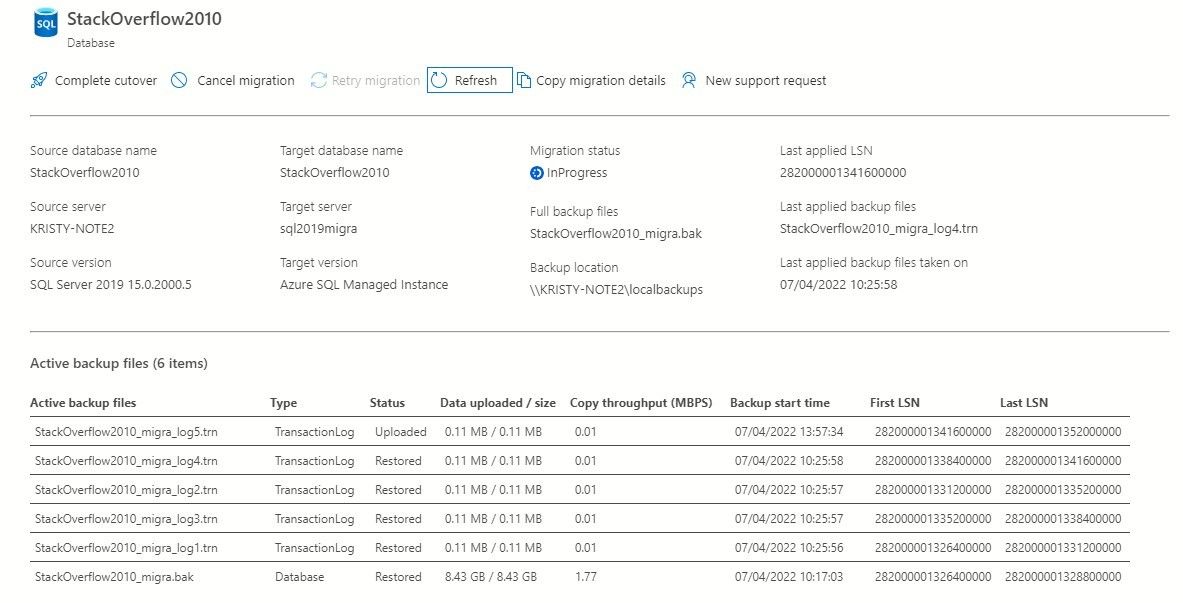This screenshot has width=1183, height=603.
Task: Select the value under Source database name
Action: [x=84, y=172]
